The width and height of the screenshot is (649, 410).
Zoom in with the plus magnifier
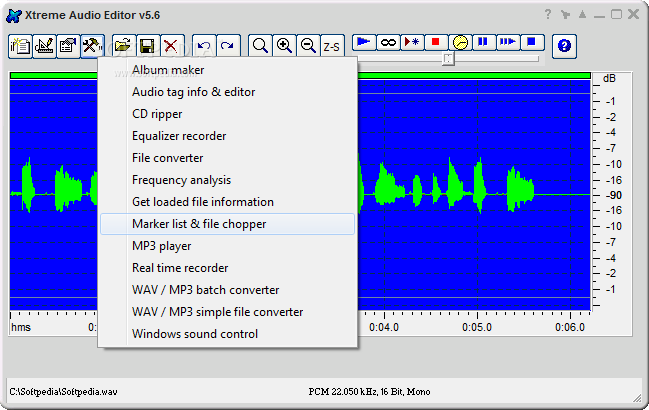(284, 46)
